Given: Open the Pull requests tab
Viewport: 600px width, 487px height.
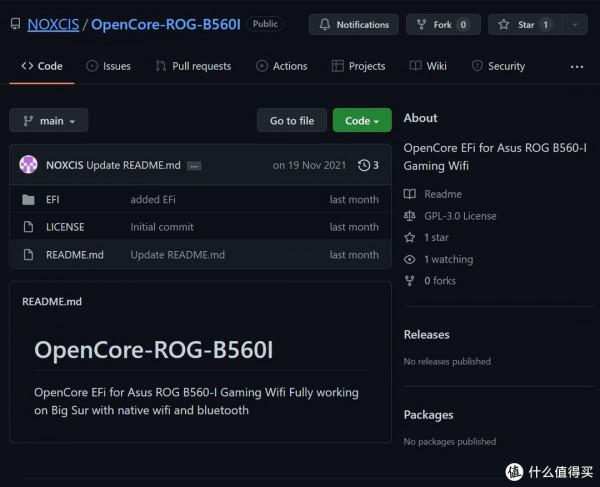Looking at the screenshot, I should pyautogui.click(x=193, y=66).
